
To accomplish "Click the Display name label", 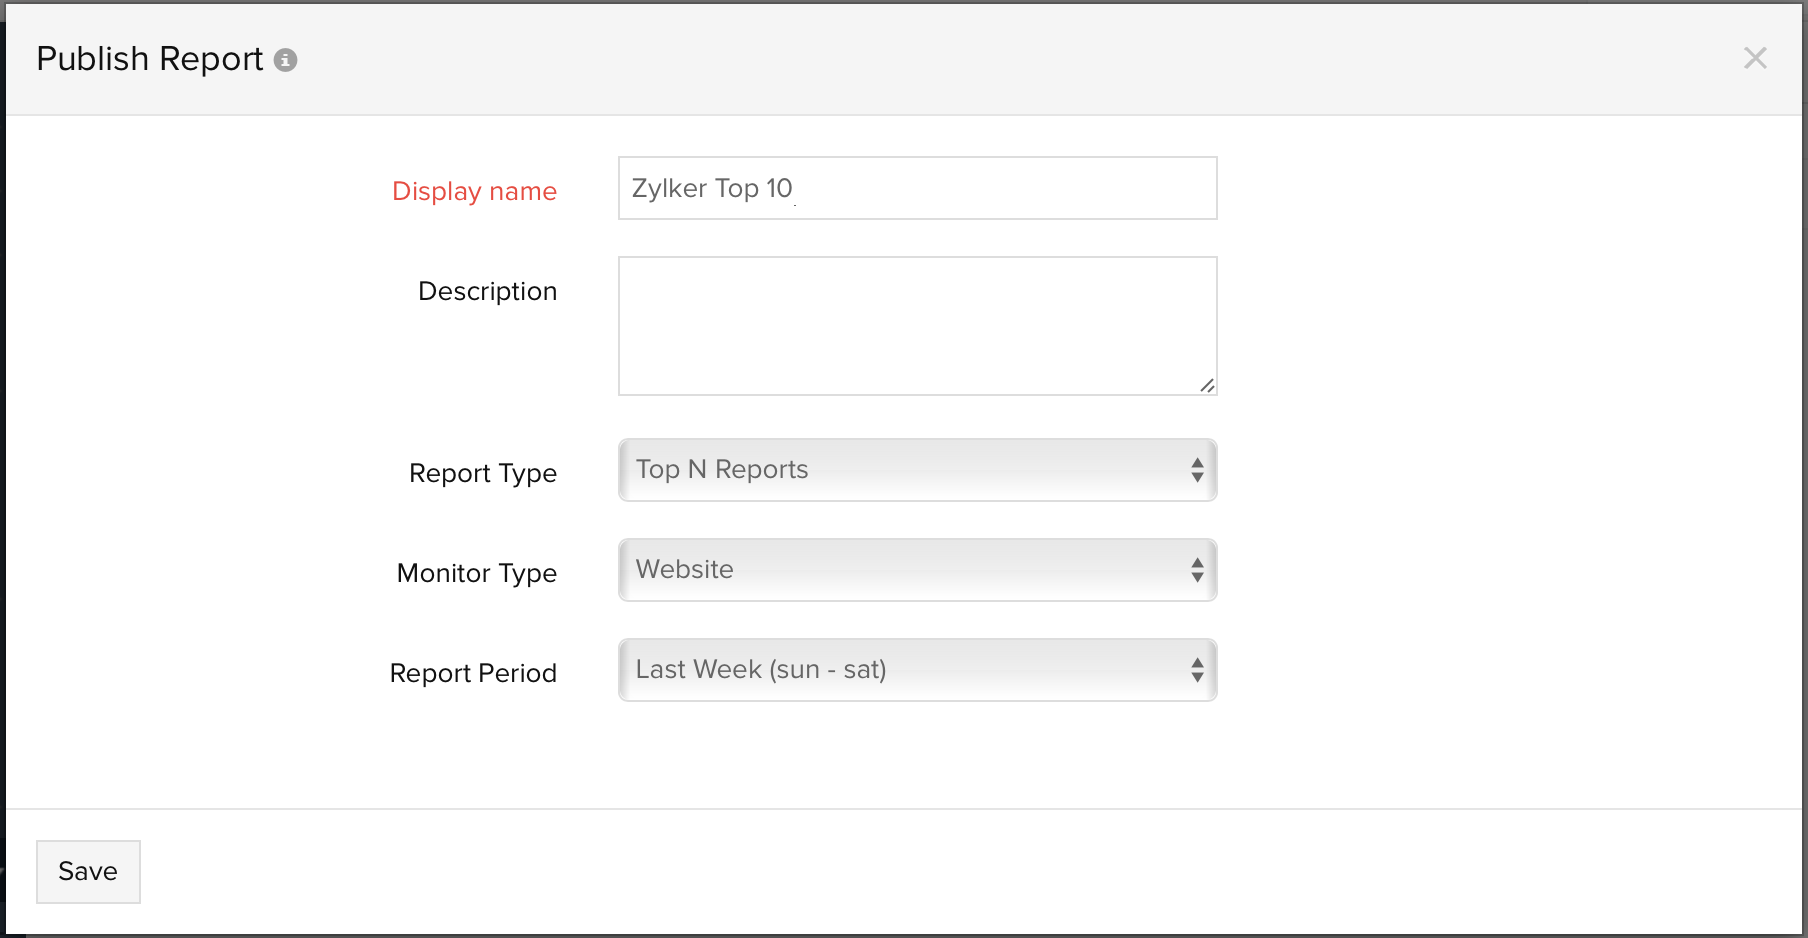I will (474, 191).
